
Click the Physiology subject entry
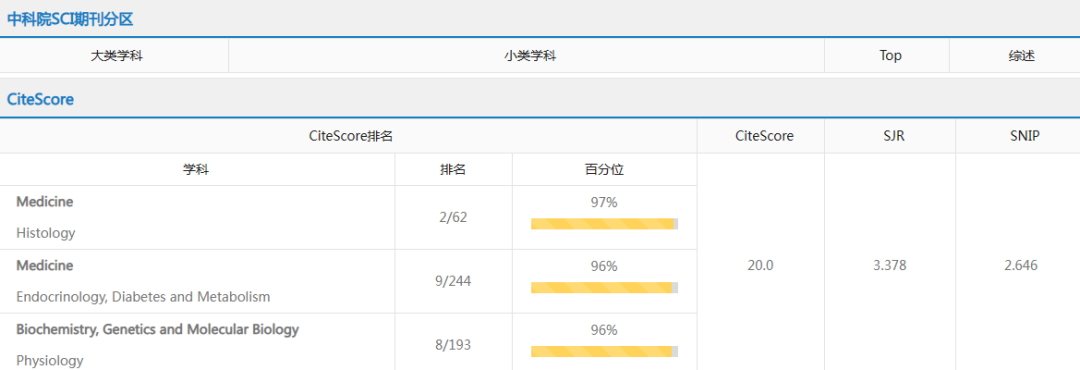click(50, 360)
